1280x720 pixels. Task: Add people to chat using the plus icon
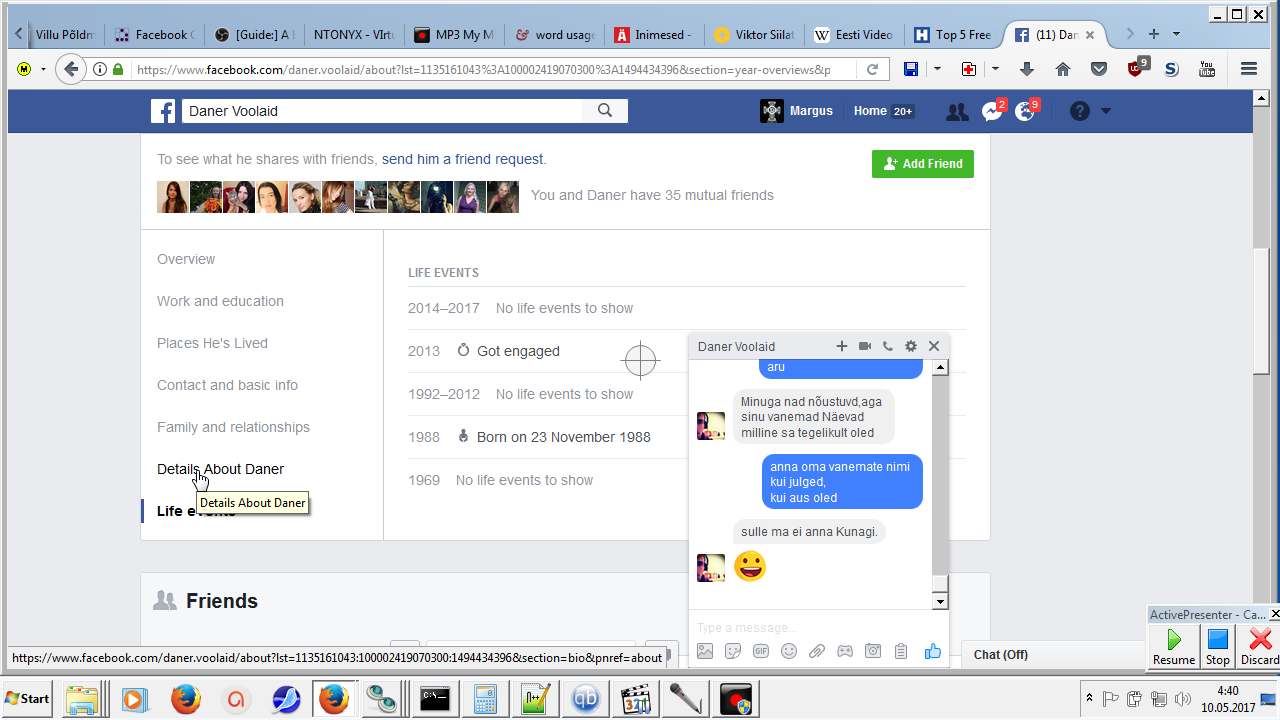pyautogui.click(x=842, y=346)
